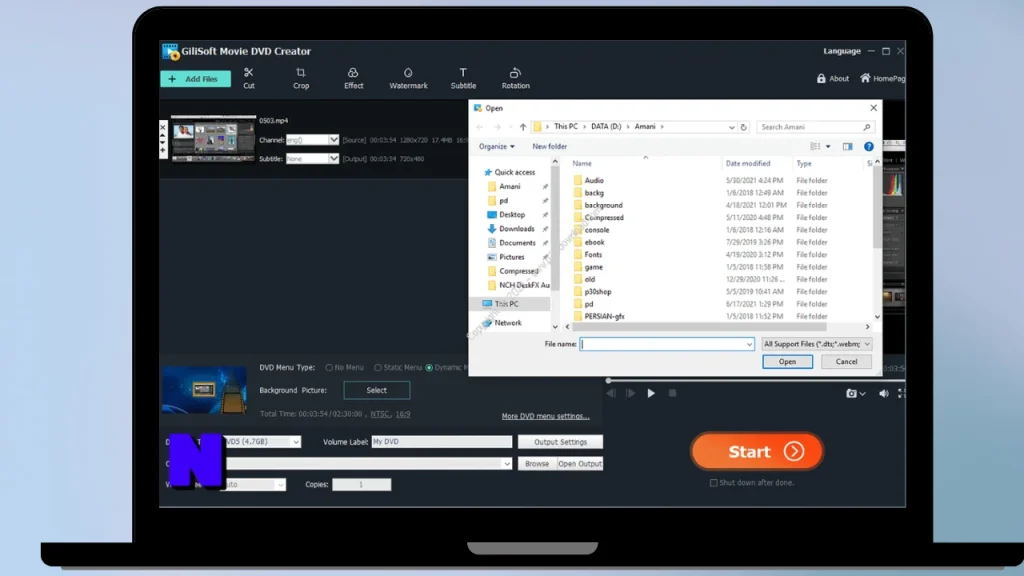Open the Channel dropdown

coord(334,140)
